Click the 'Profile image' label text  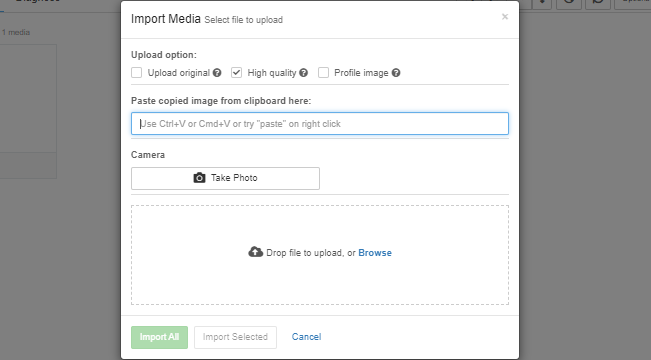(x=361, y=73)
